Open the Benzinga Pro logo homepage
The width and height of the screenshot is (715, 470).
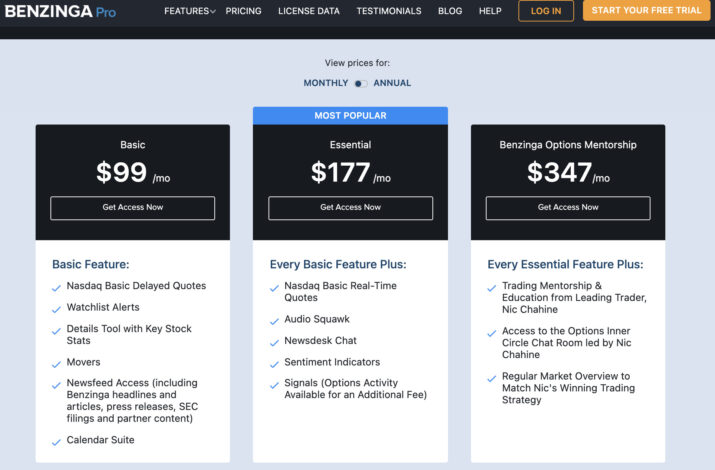click(60, 11)
